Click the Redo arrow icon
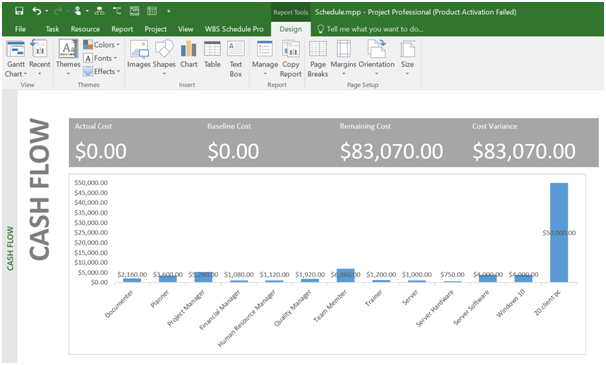Image resolution: width=606 pixels, height=365 pixels. 58,11
